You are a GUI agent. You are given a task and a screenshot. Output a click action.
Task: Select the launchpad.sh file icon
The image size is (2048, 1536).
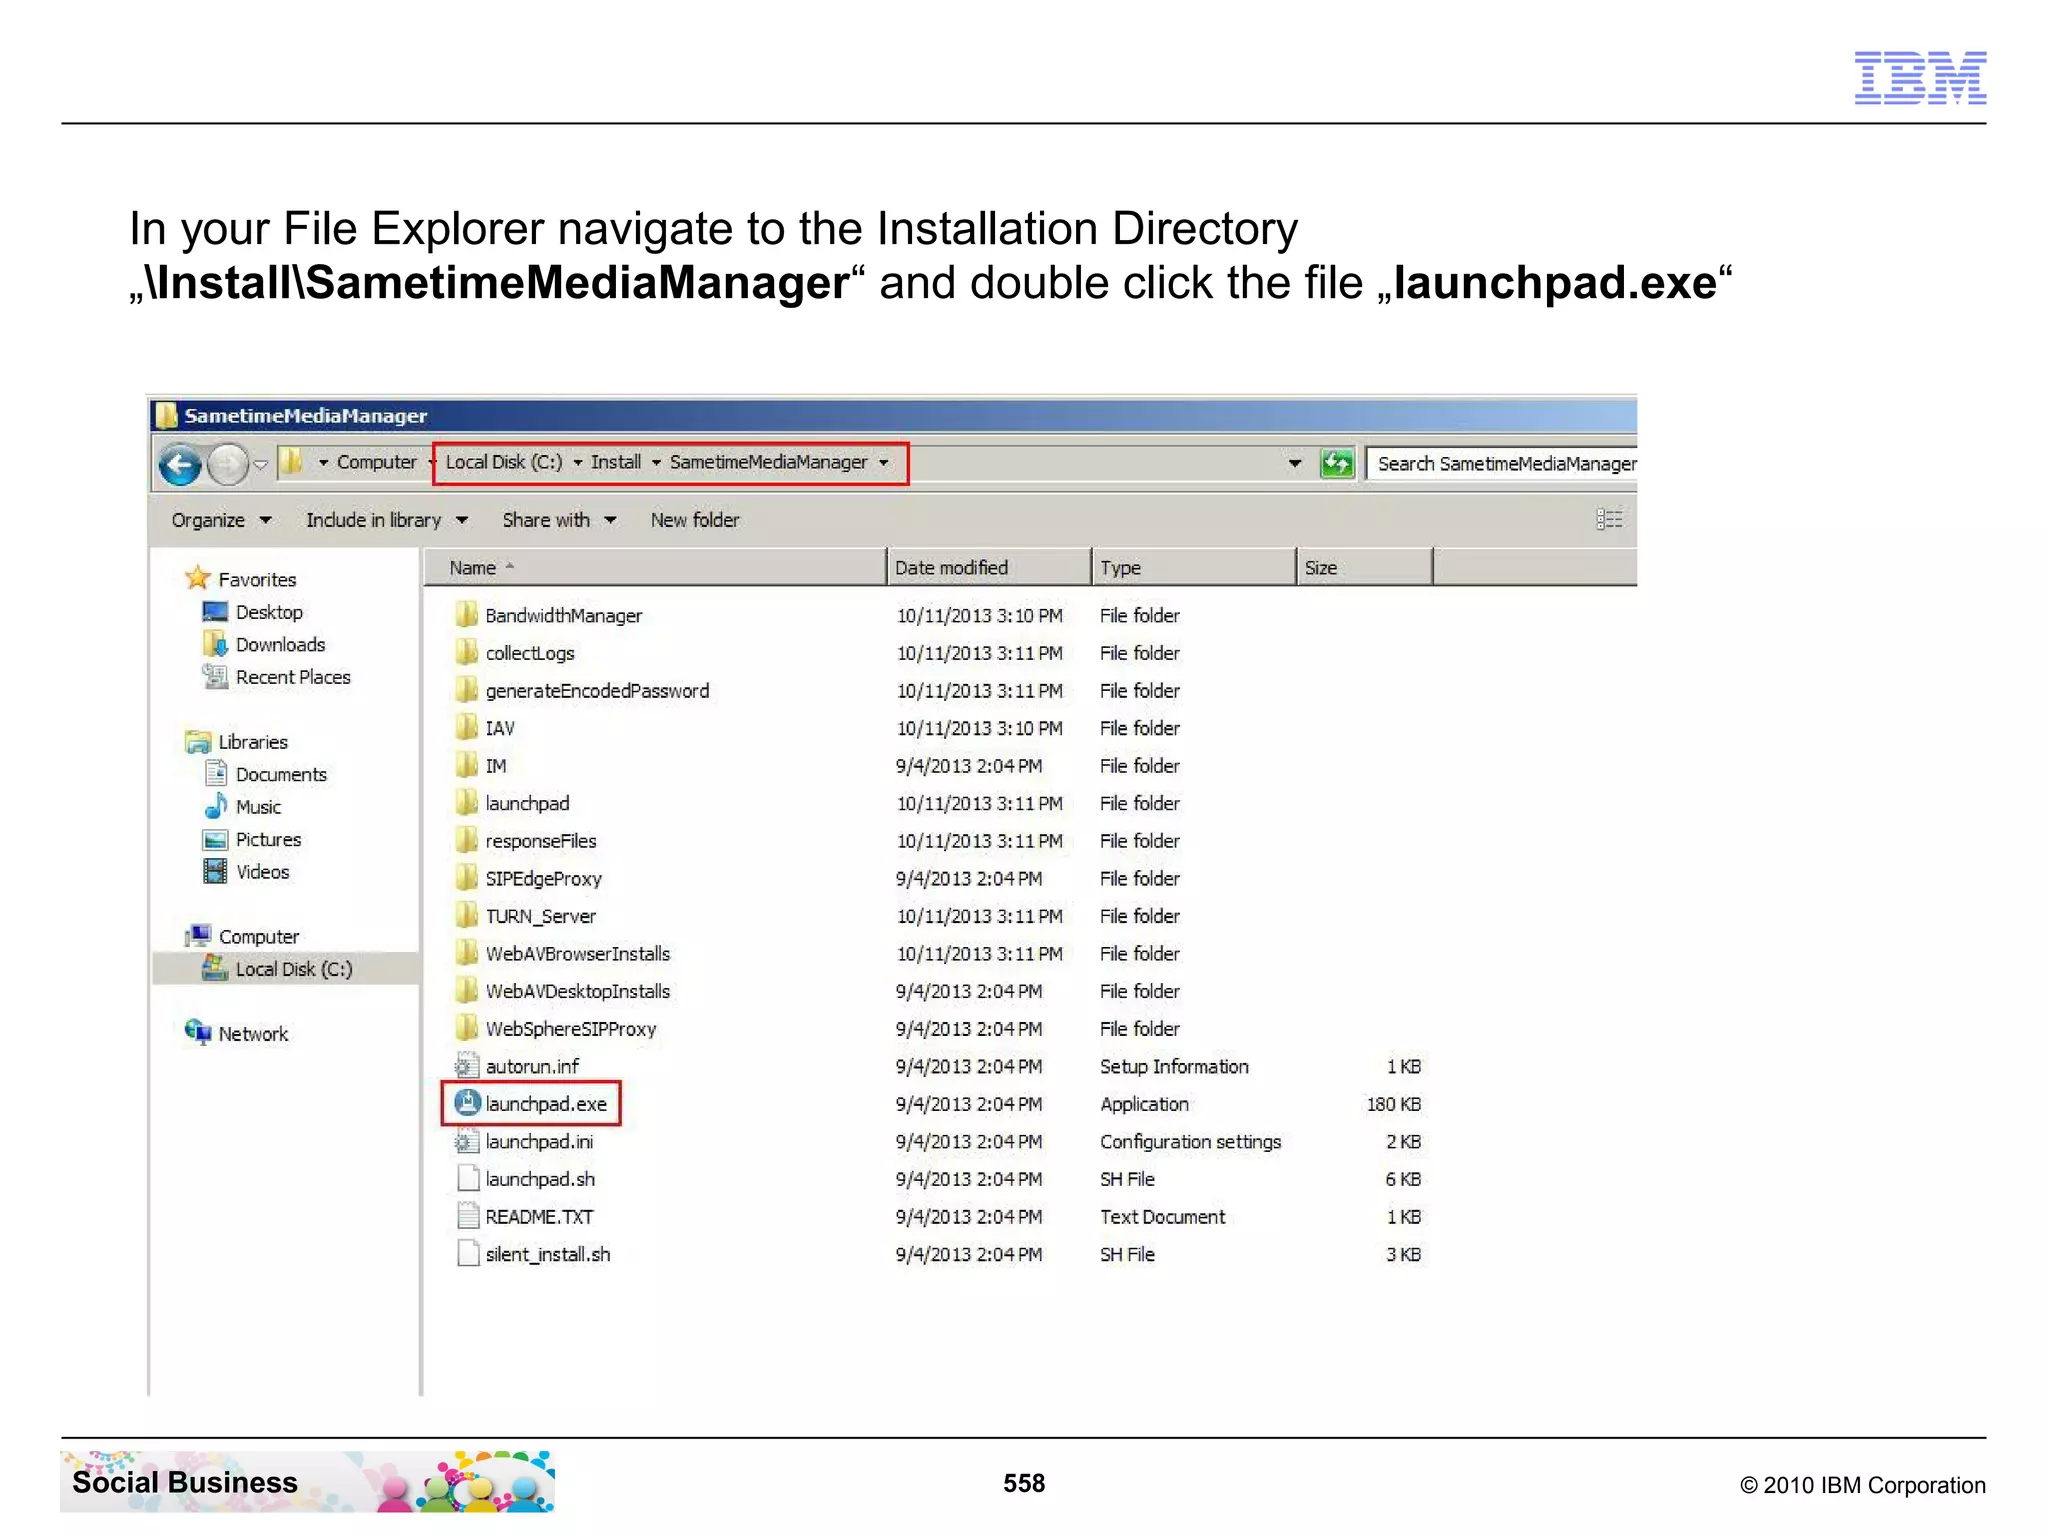pos(467,1179)
